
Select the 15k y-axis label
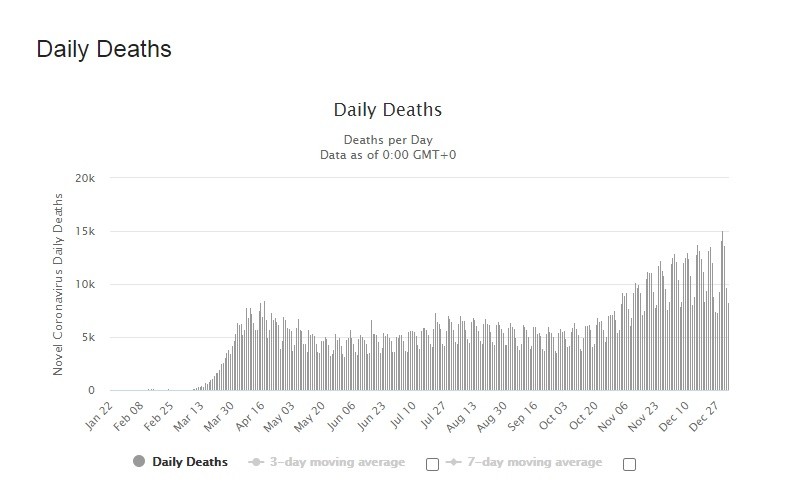83,231
